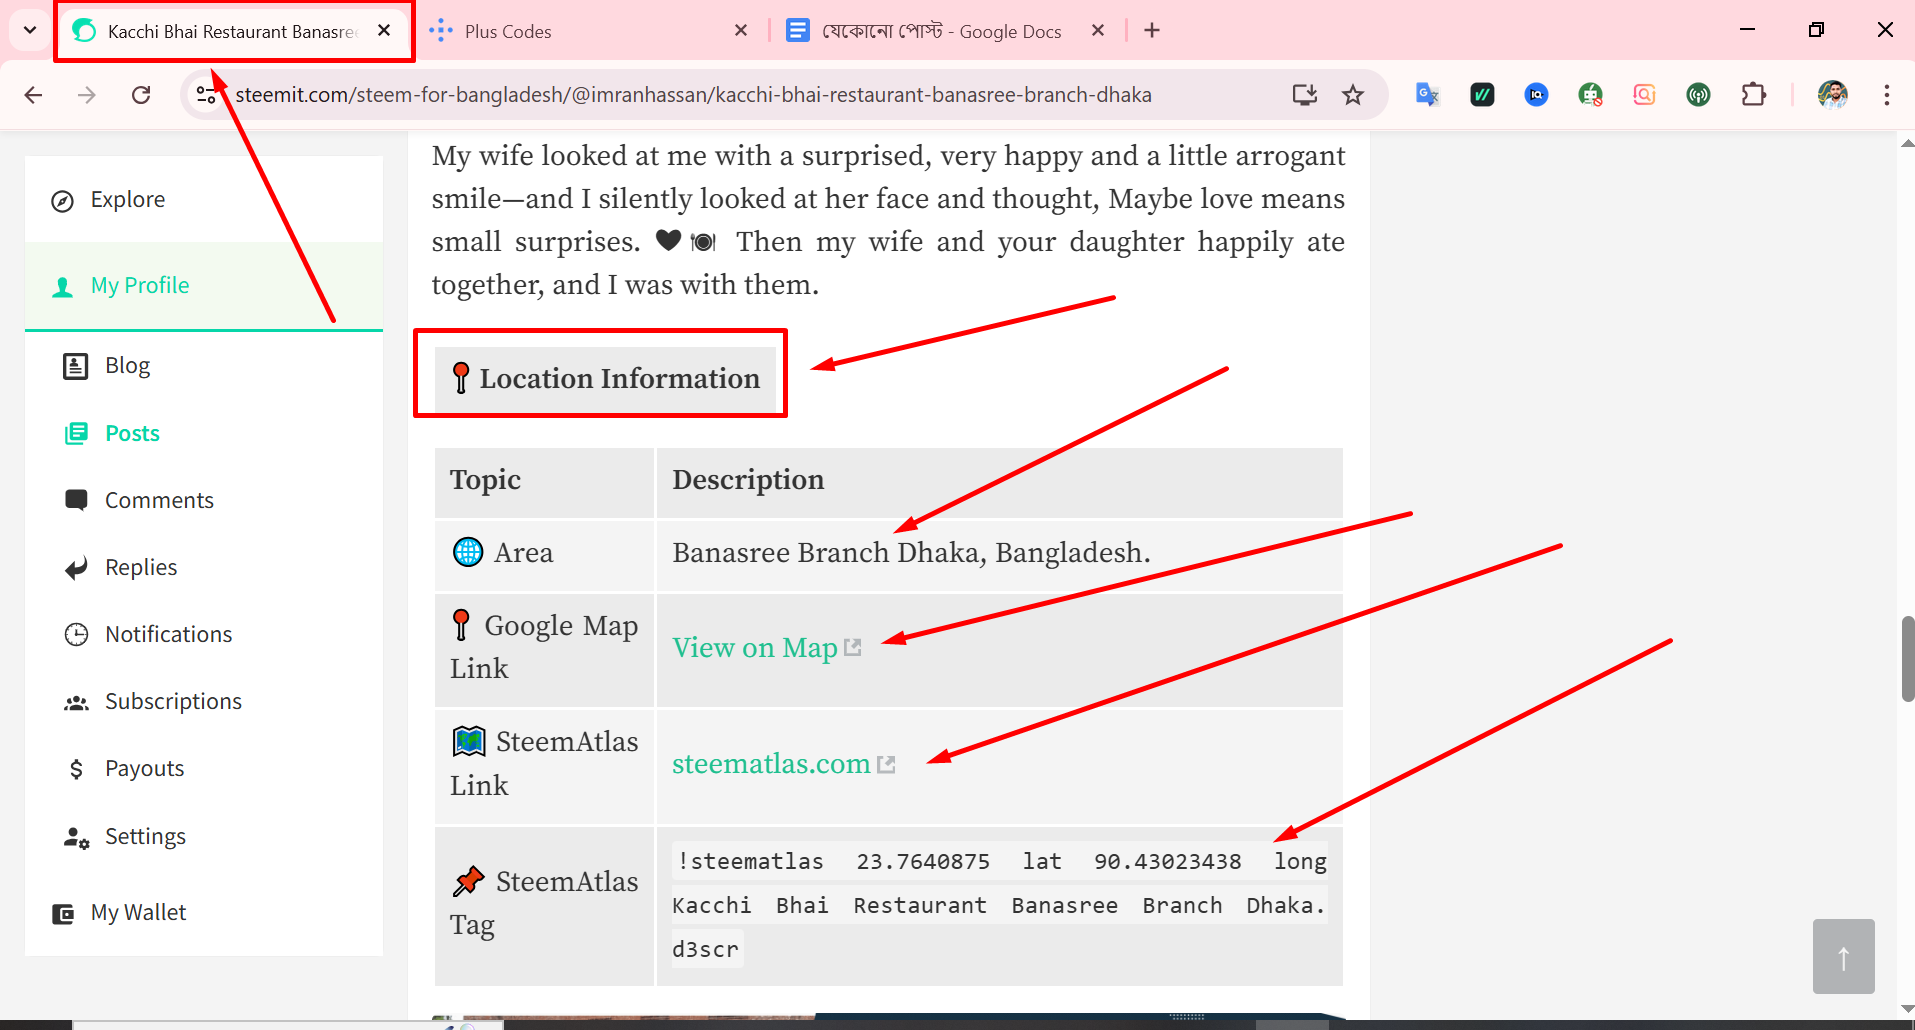Click the coordinate value 23.7640875
1915x1030 pixels.
point(923,862)
